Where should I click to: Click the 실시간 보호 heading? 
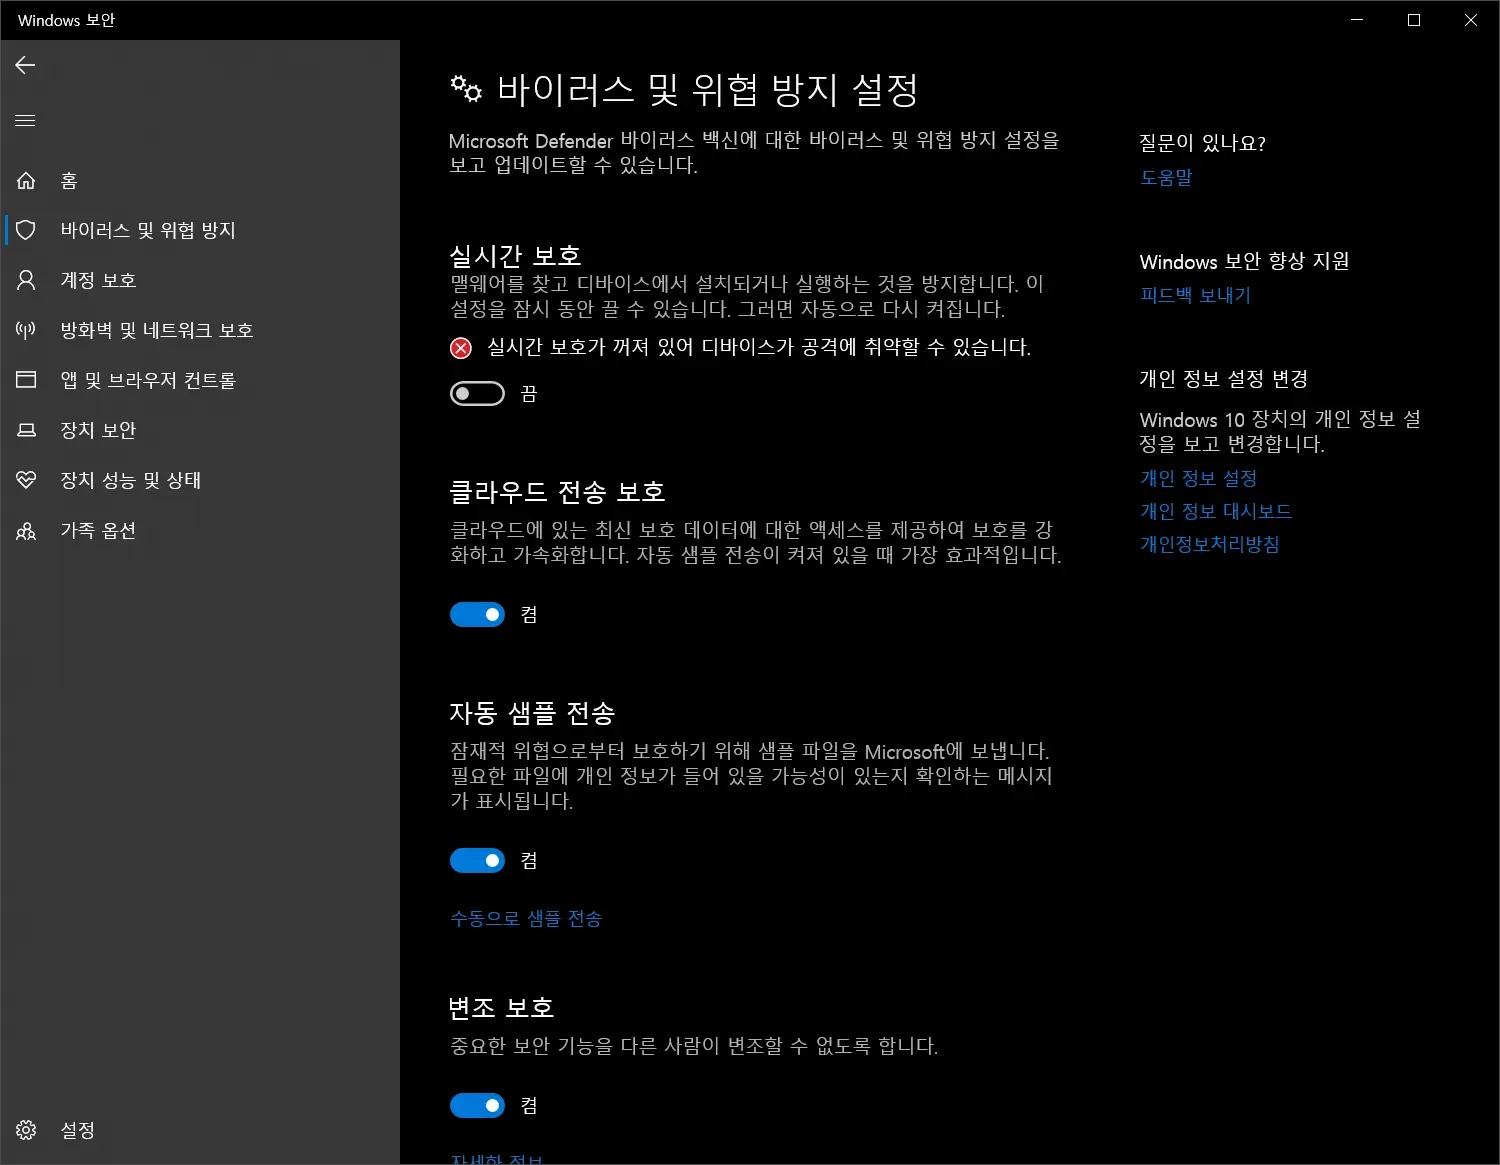pos(515,256)
